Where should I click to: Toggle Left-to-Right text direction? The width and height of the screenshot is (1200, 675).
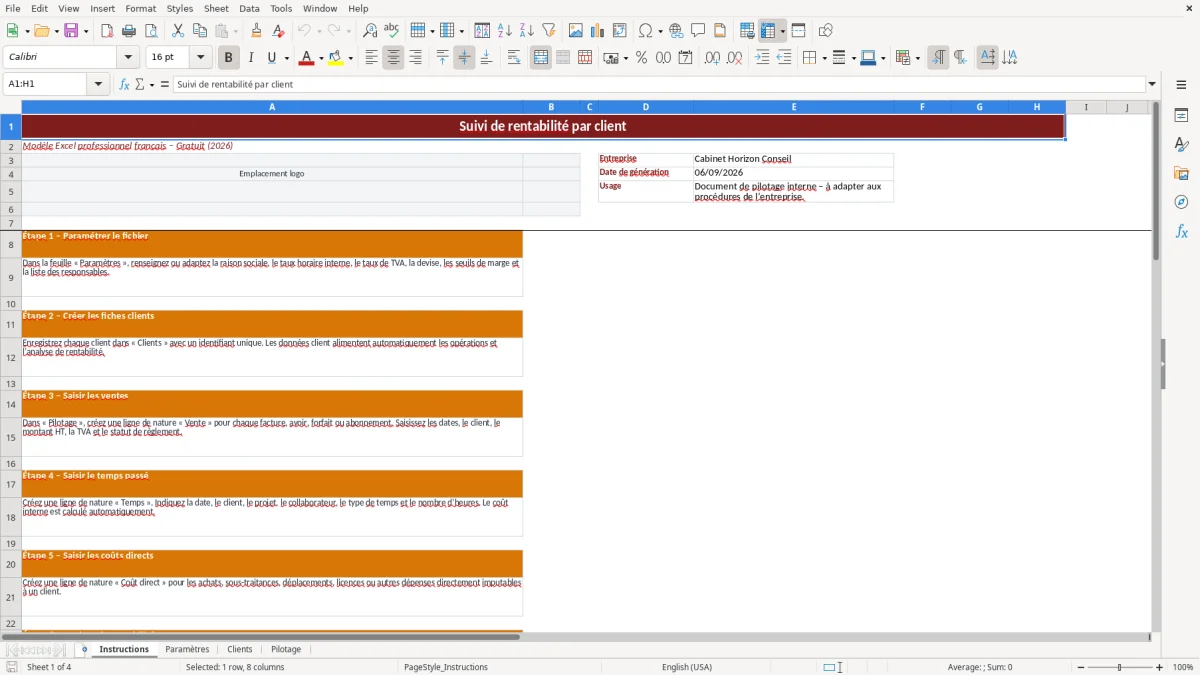click(938, 58)
